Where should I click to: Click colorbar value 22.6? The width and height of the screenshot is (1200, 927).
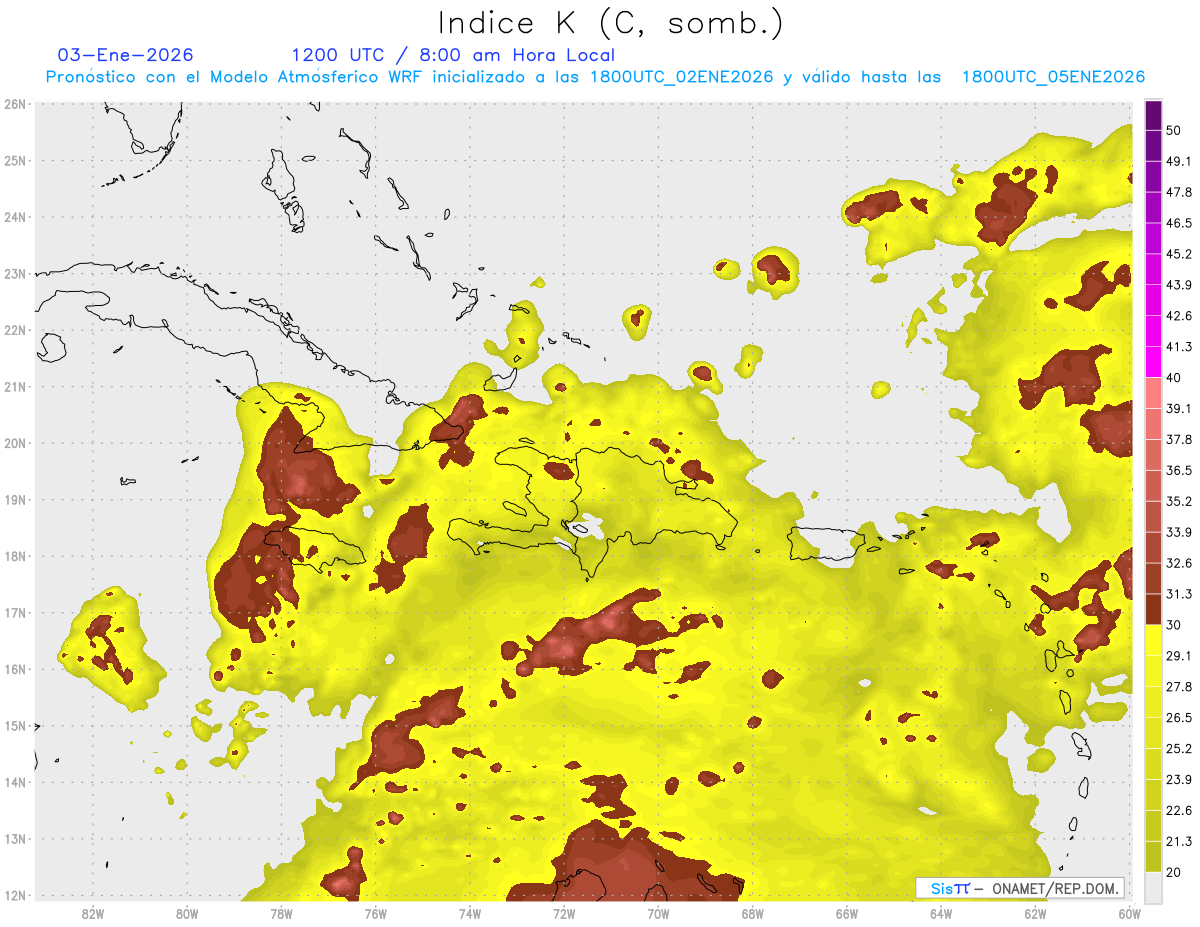1178,811
